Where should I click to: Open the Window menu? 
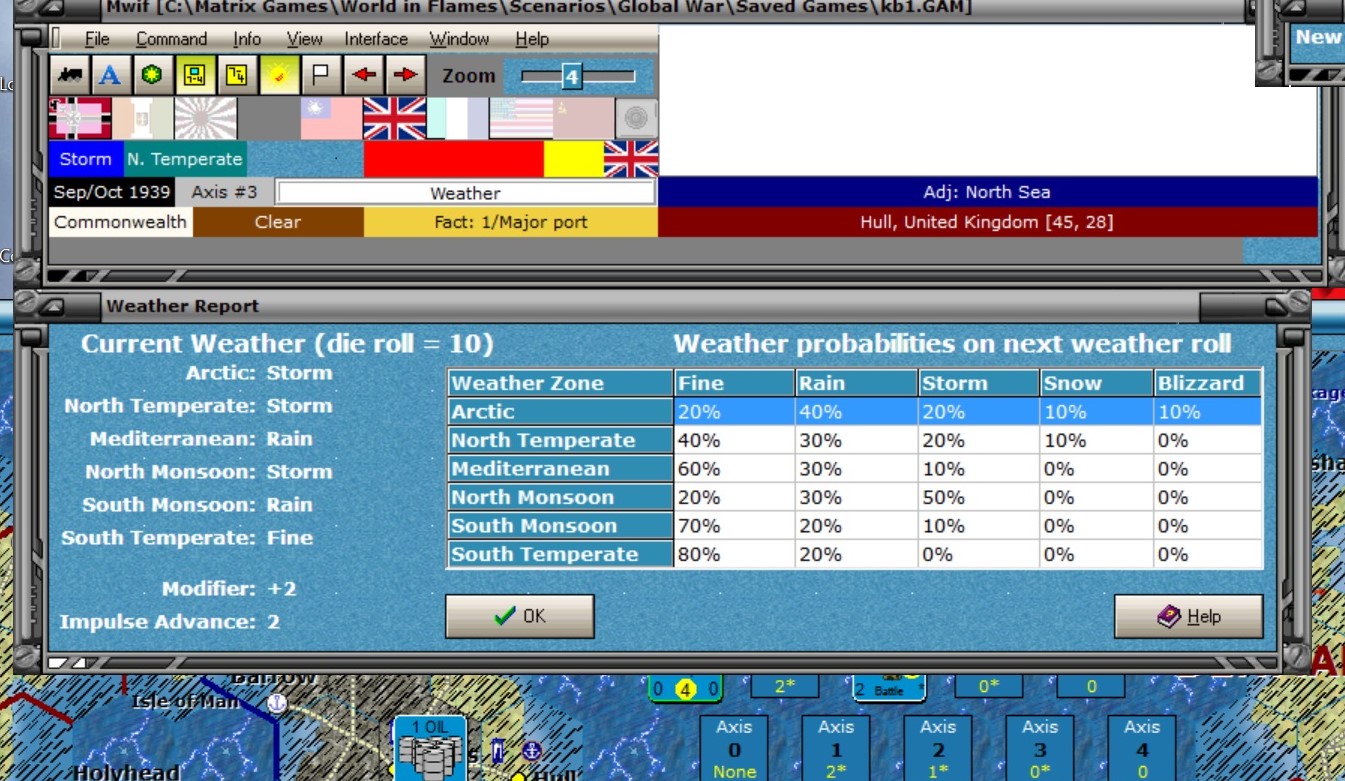click(459, 39)
